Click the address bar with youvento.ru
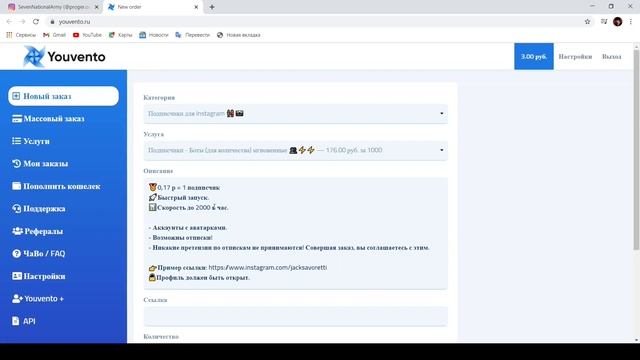Screen dimensions: 640x360 point(318,22)
